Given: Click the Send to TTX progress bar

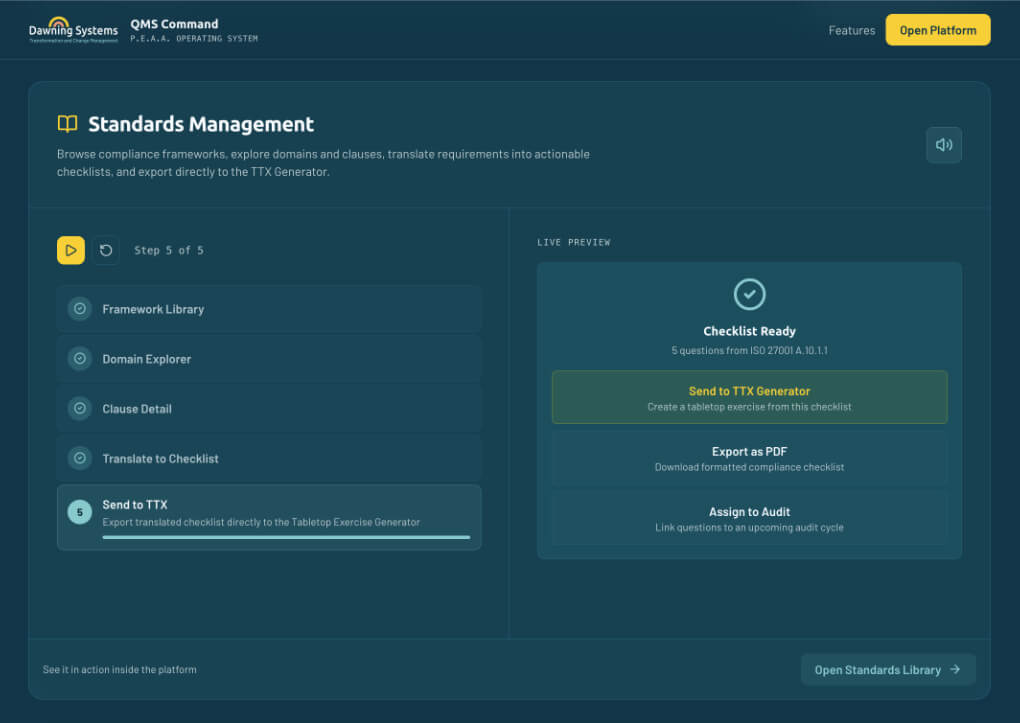Looking at the screenshot, I should tap(285, 537).
